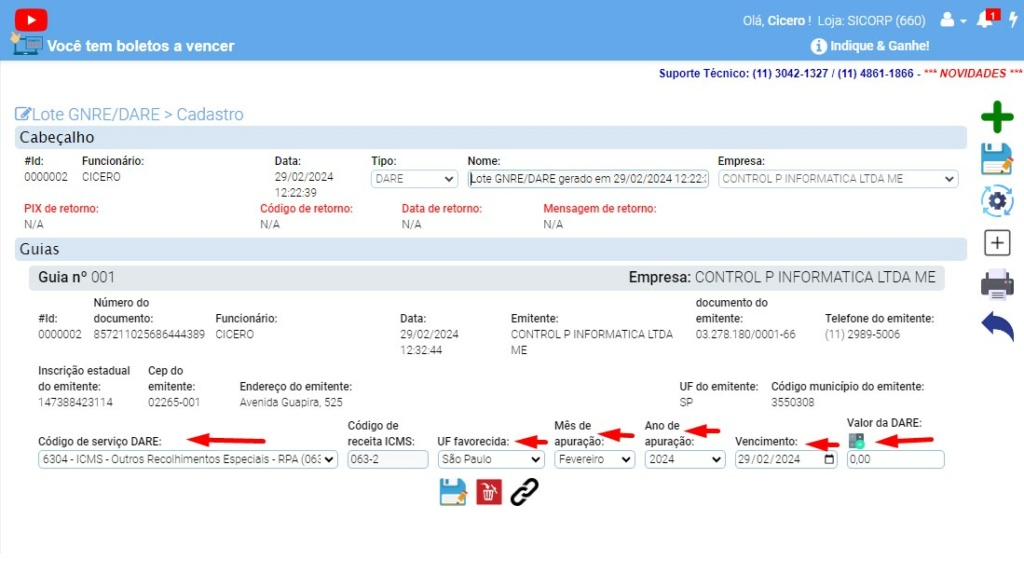This screenshot has width=1024, height=574.
Task: Click inscrição estadual 147388423114
Action: pyautogui.click(x=75, y=402)
